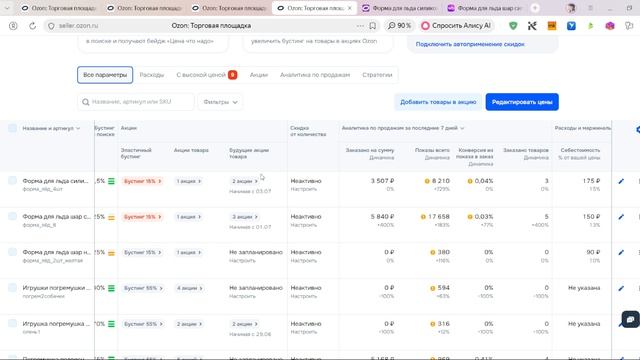The height and width of the screenshot is (360, 640).
Task: Expand the 1 акция chip in the first row
Action: [189, 181]
